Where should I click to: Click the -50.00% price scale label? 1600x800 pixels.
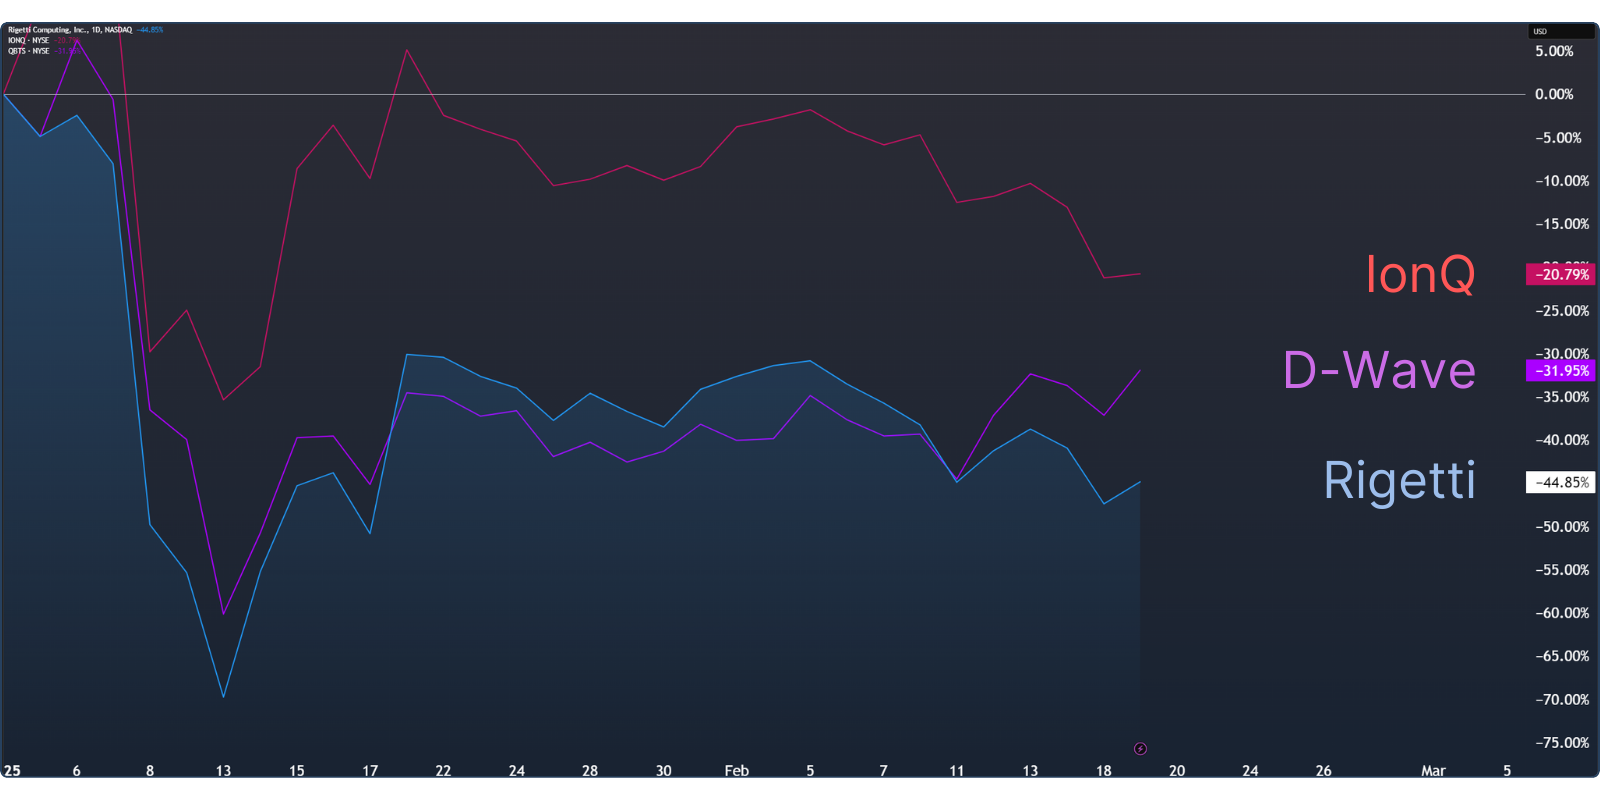point(1562,526)
